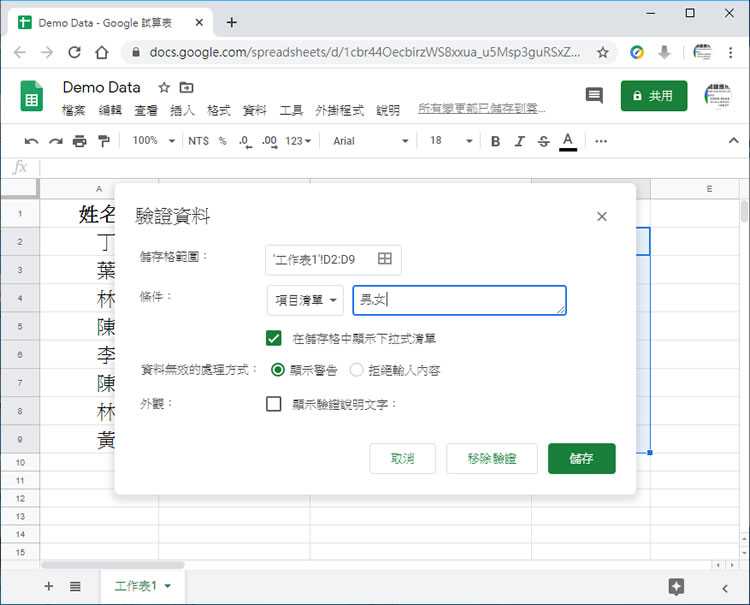Viewport: 750px width, 605px height.
Task: Open the 123 number format dropdown
Action: coord(298,141)
